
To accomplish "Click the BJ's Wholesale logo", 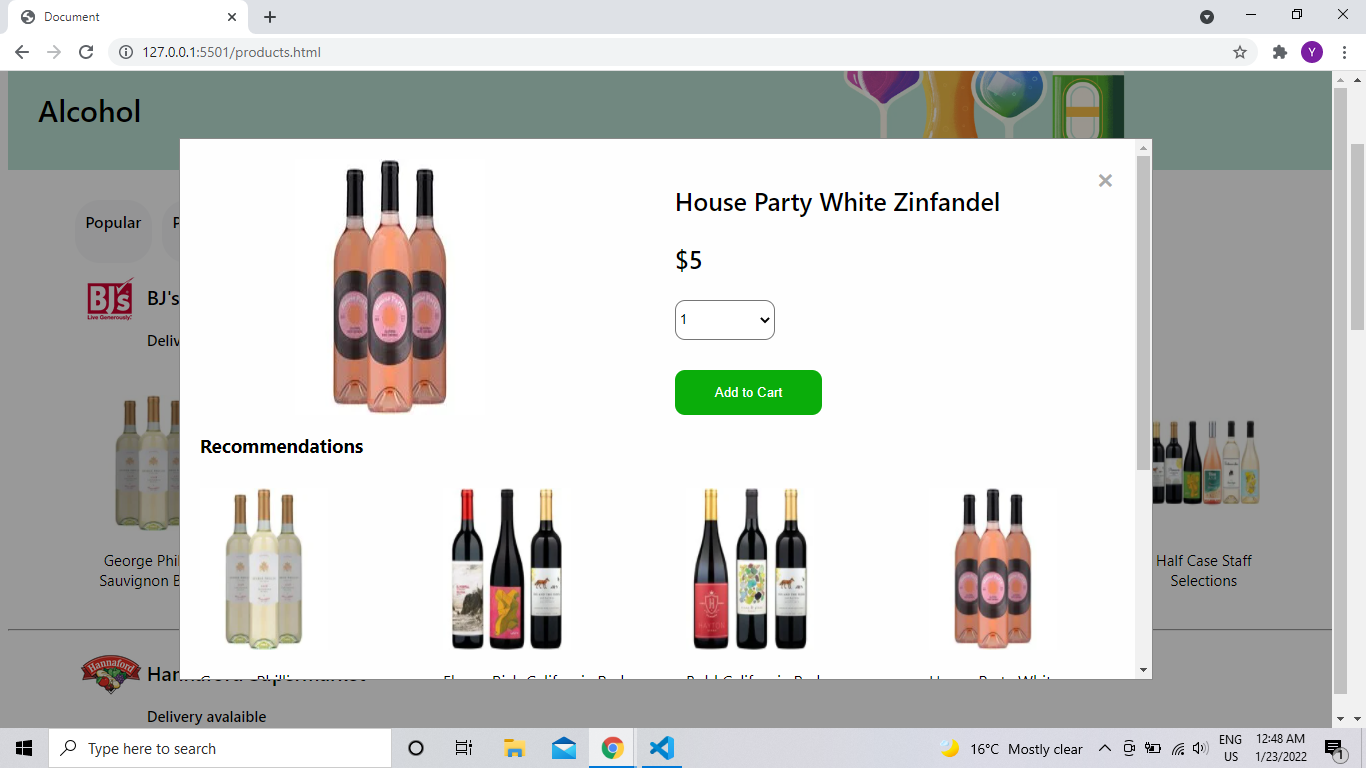I will click(x=110, y=298).
